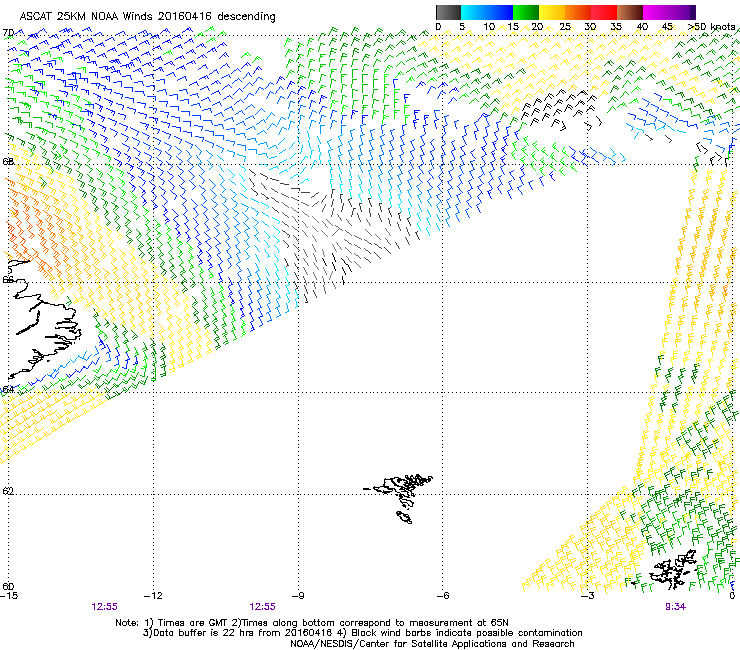Choose the red 30-35 knots legend swatch
740x650 pixels.
tap(604, 12)
